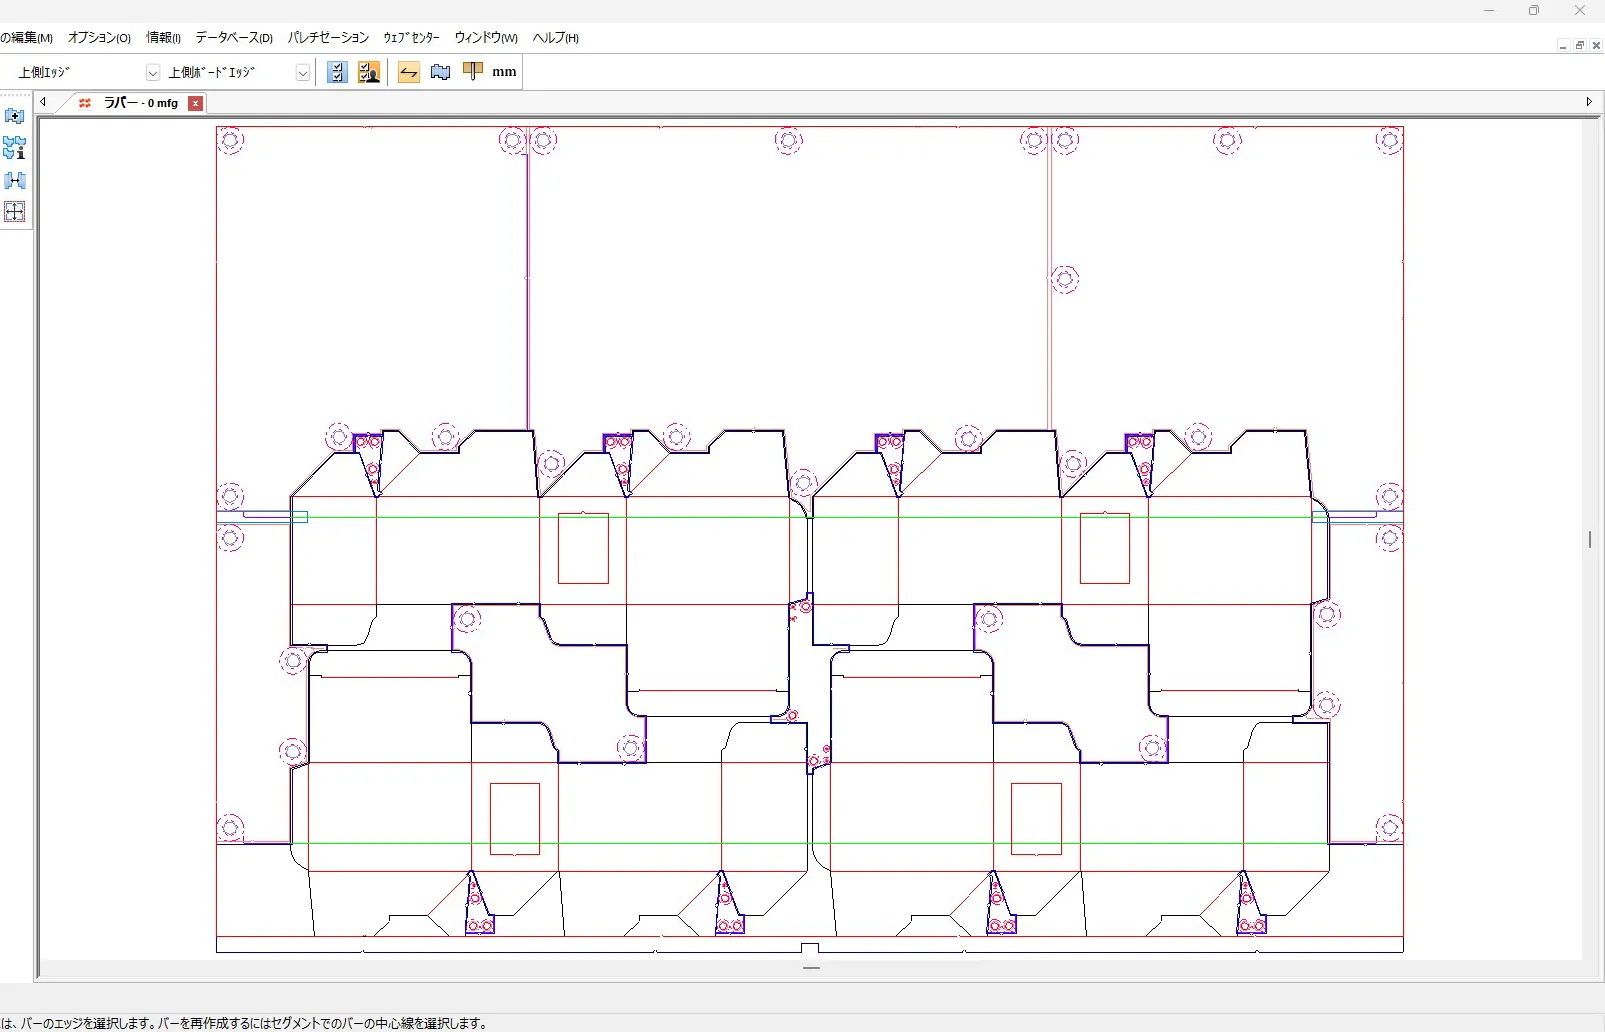Toggle the orange reverse-arrows direction icon

tap(408, 72)
